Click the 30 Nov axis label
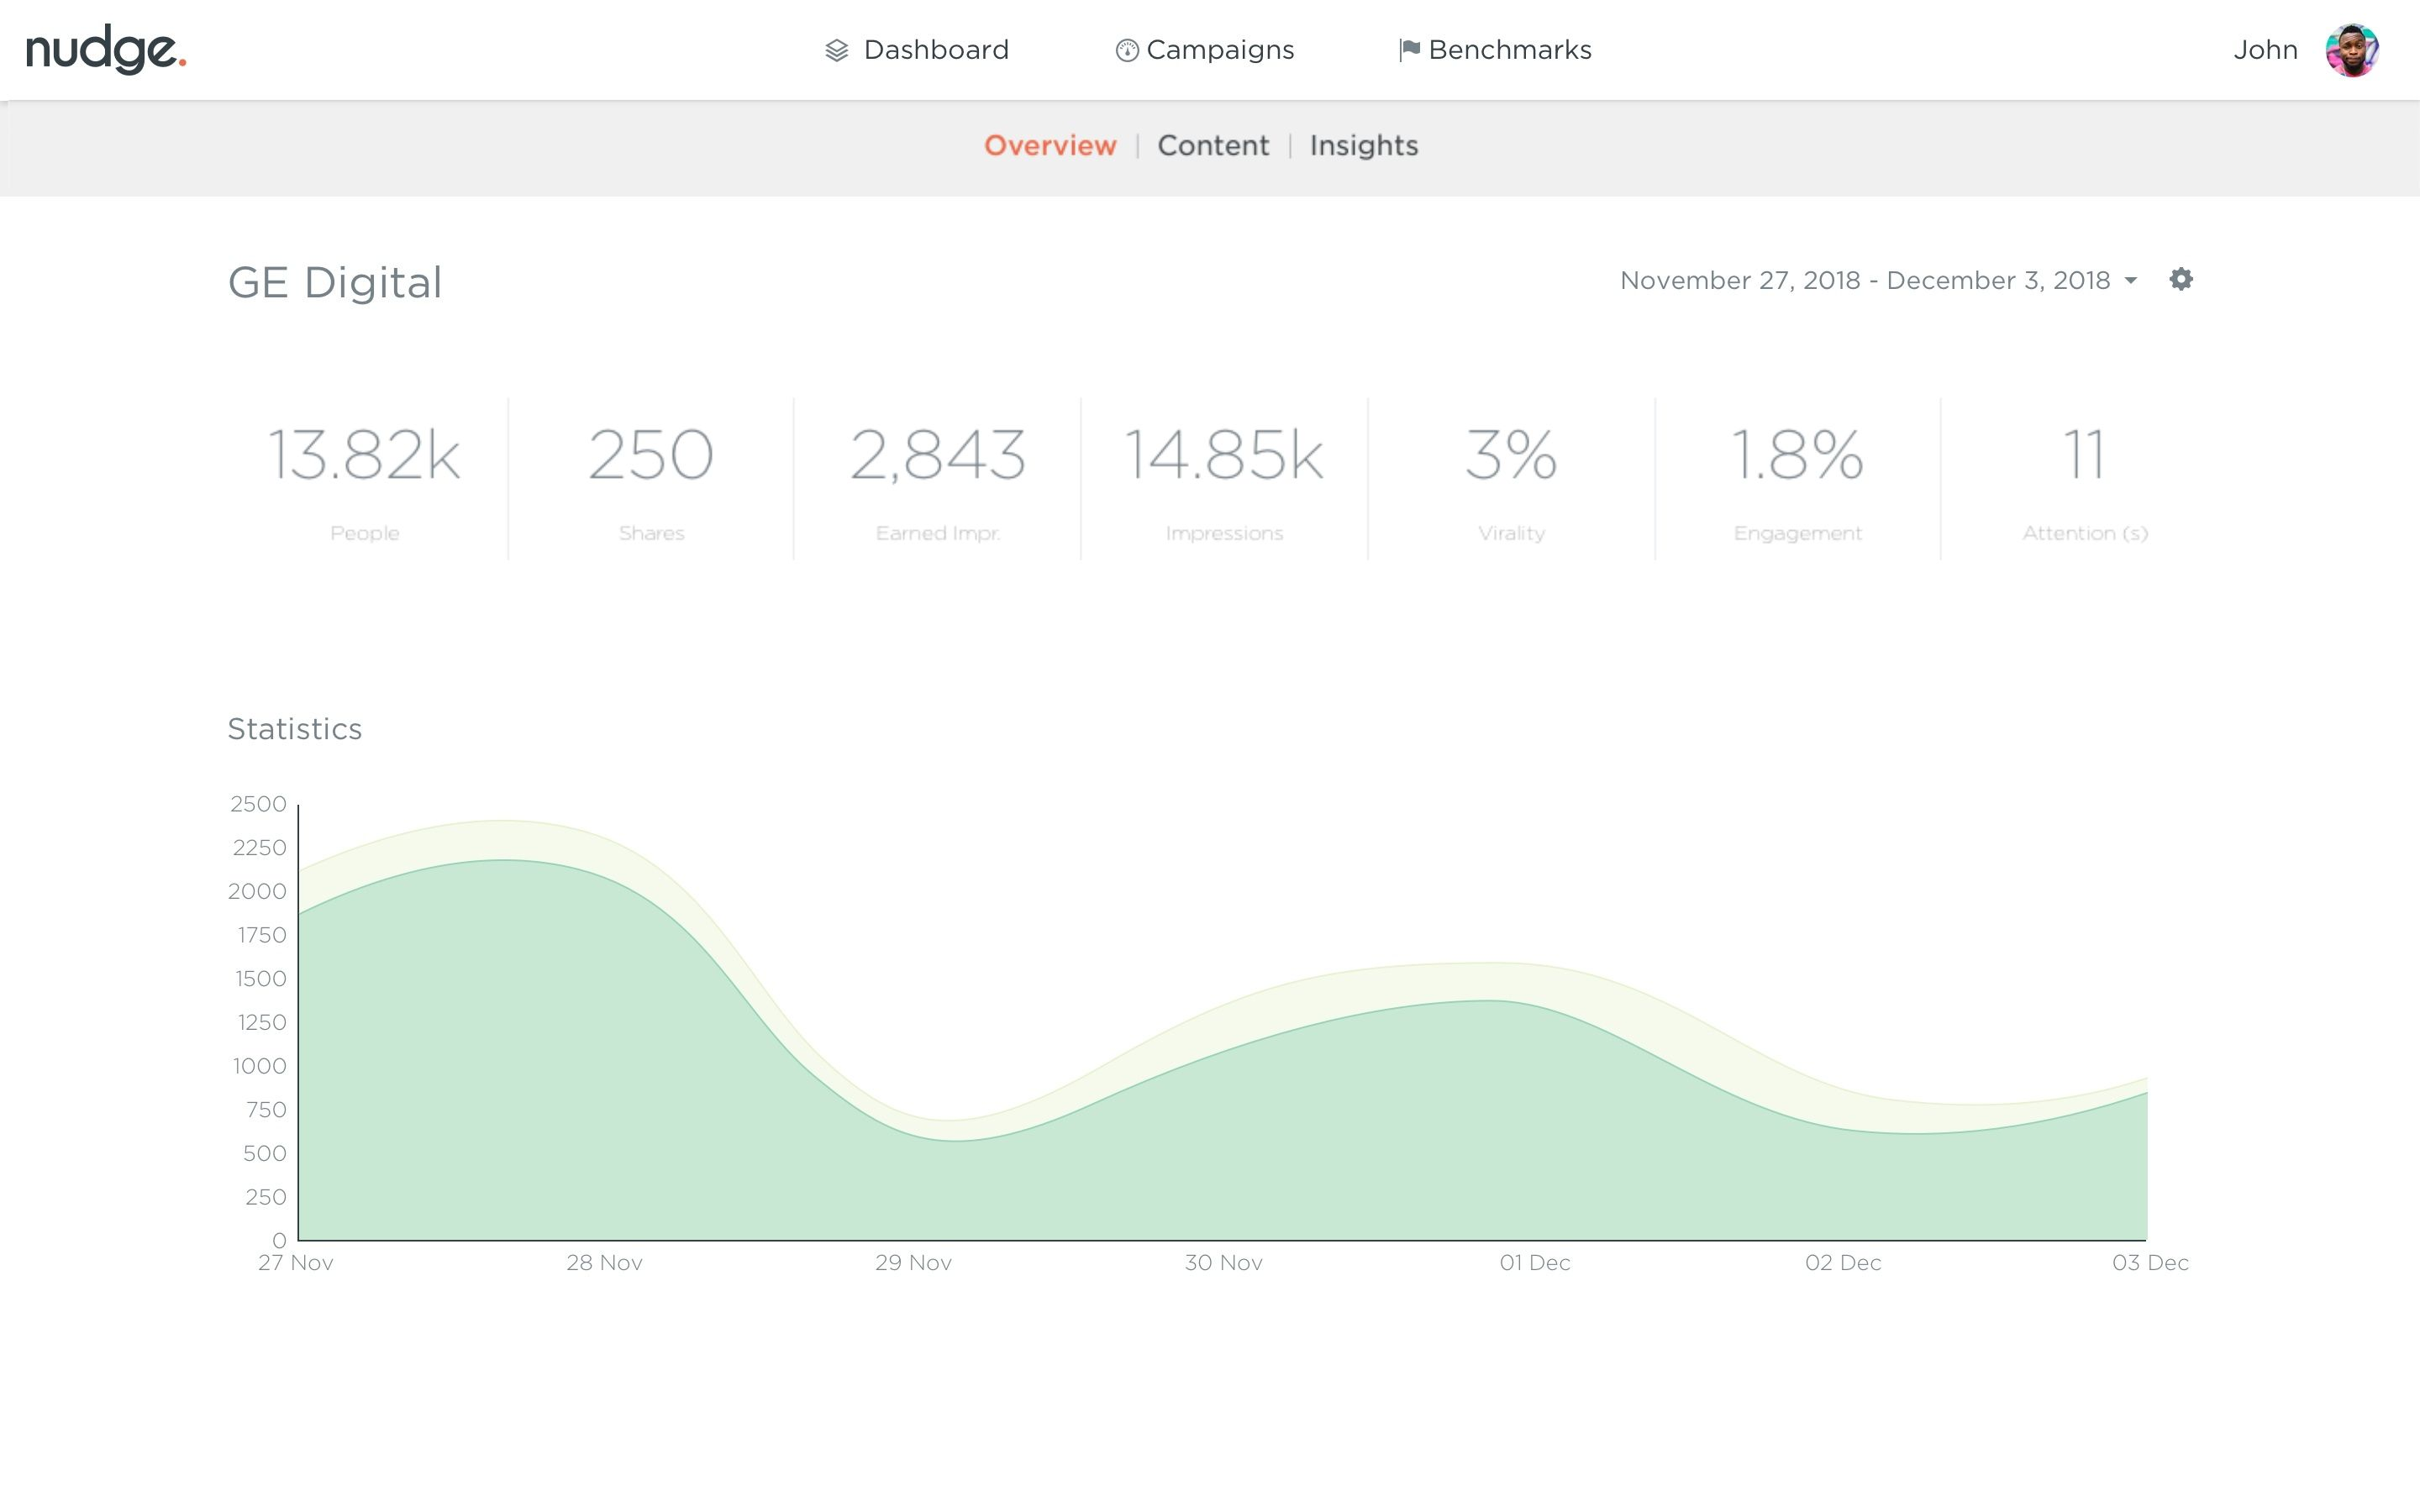The height and width of the screenshot is (1512, 2420). [1223, 1263]
